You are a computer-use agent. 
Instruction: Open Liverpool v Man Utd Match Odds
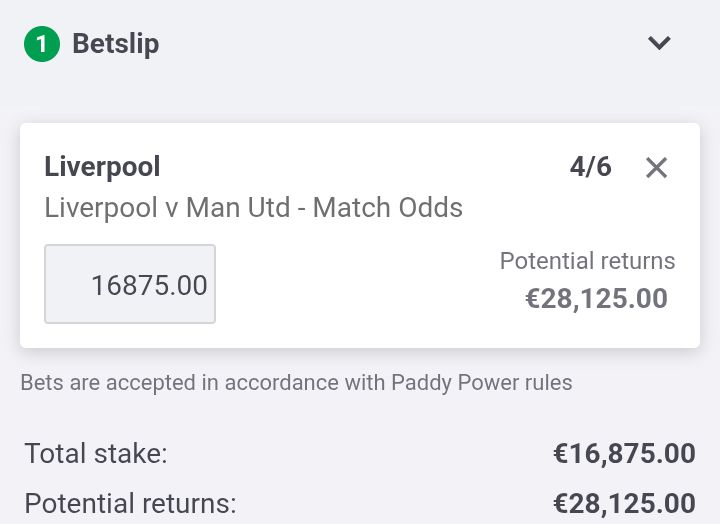(253, 208)
